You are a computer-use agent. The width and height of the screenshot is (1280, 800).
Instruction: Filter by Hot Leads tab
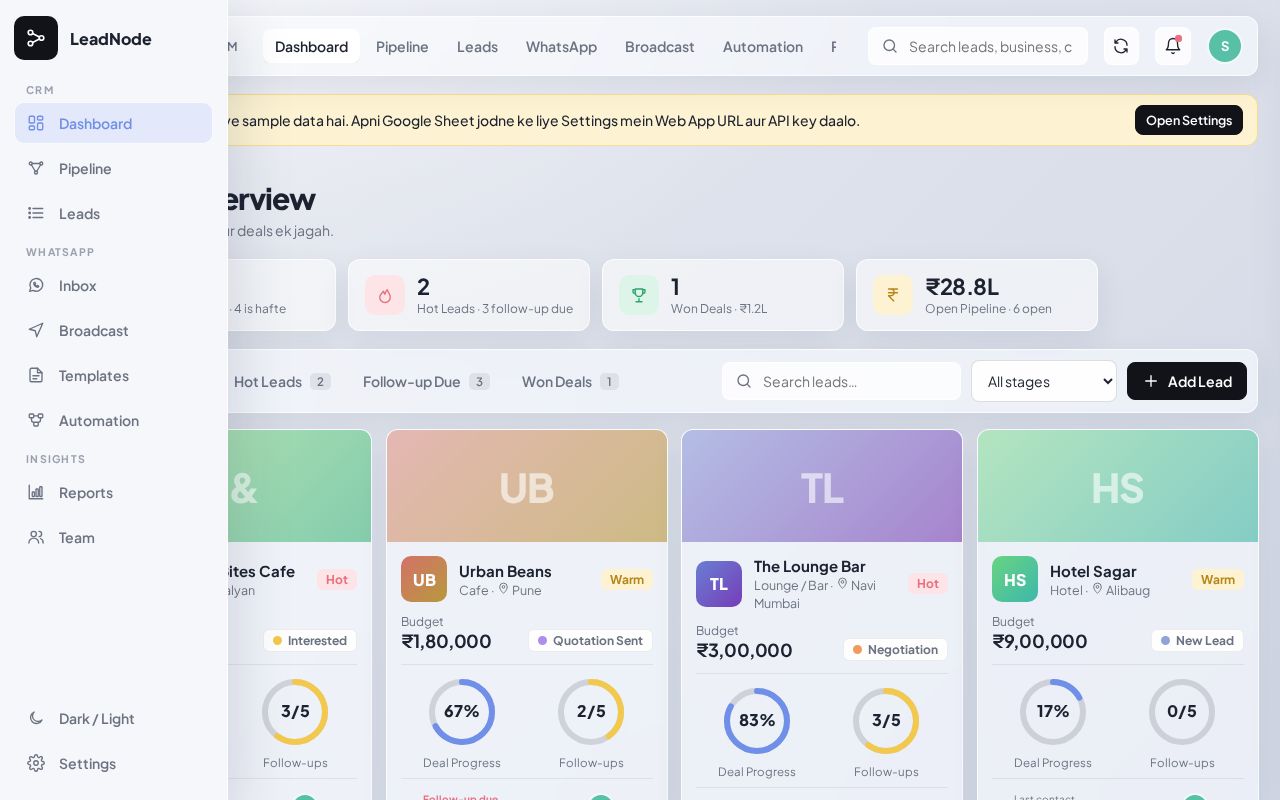(x=282, y=381)
